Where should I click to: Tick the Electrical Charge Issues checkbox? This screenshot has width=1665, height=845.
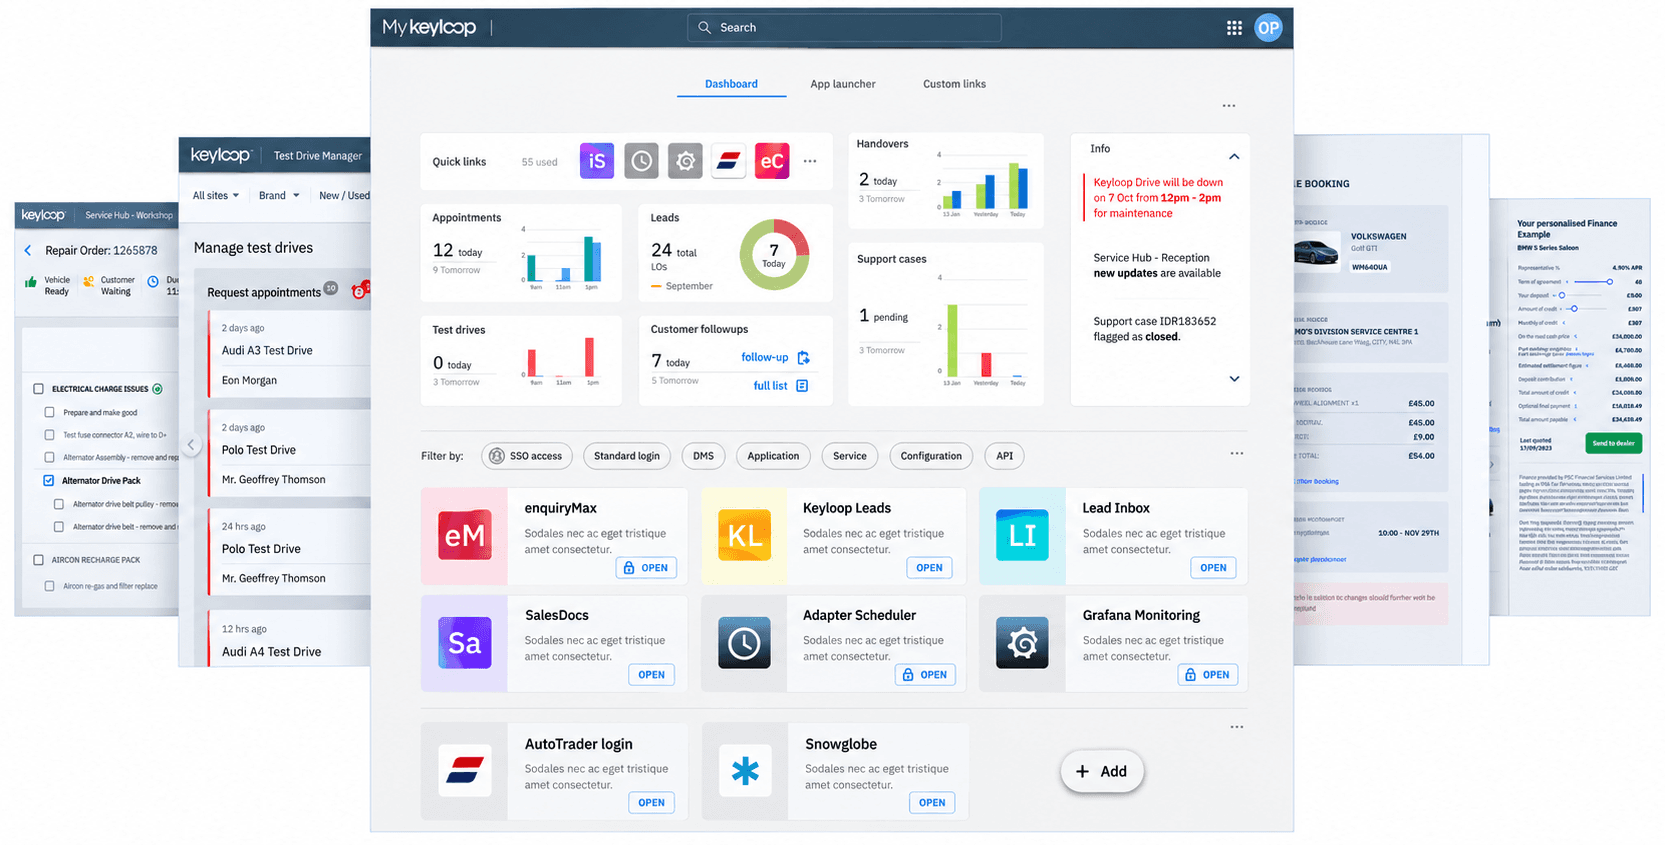coord(39,389)
